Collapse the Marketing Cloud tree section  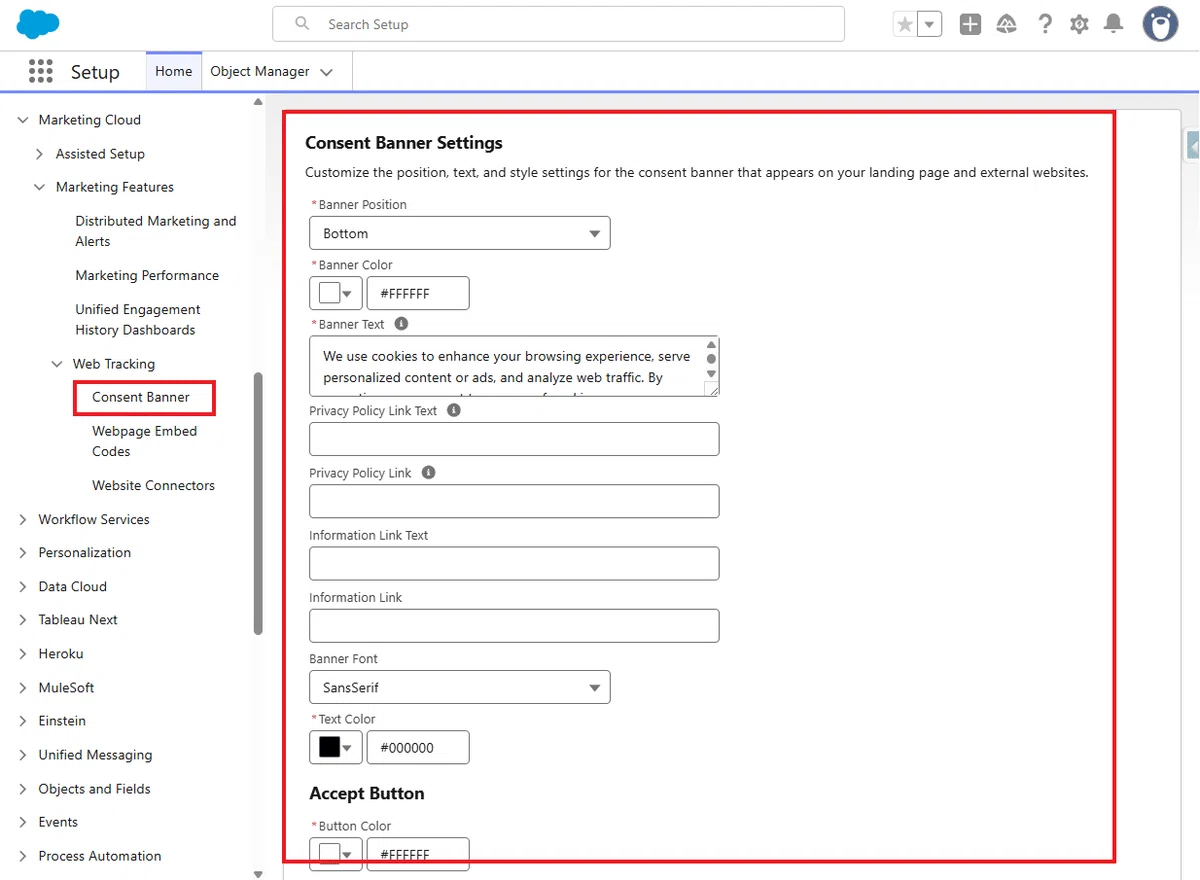(x=23, y=120)
